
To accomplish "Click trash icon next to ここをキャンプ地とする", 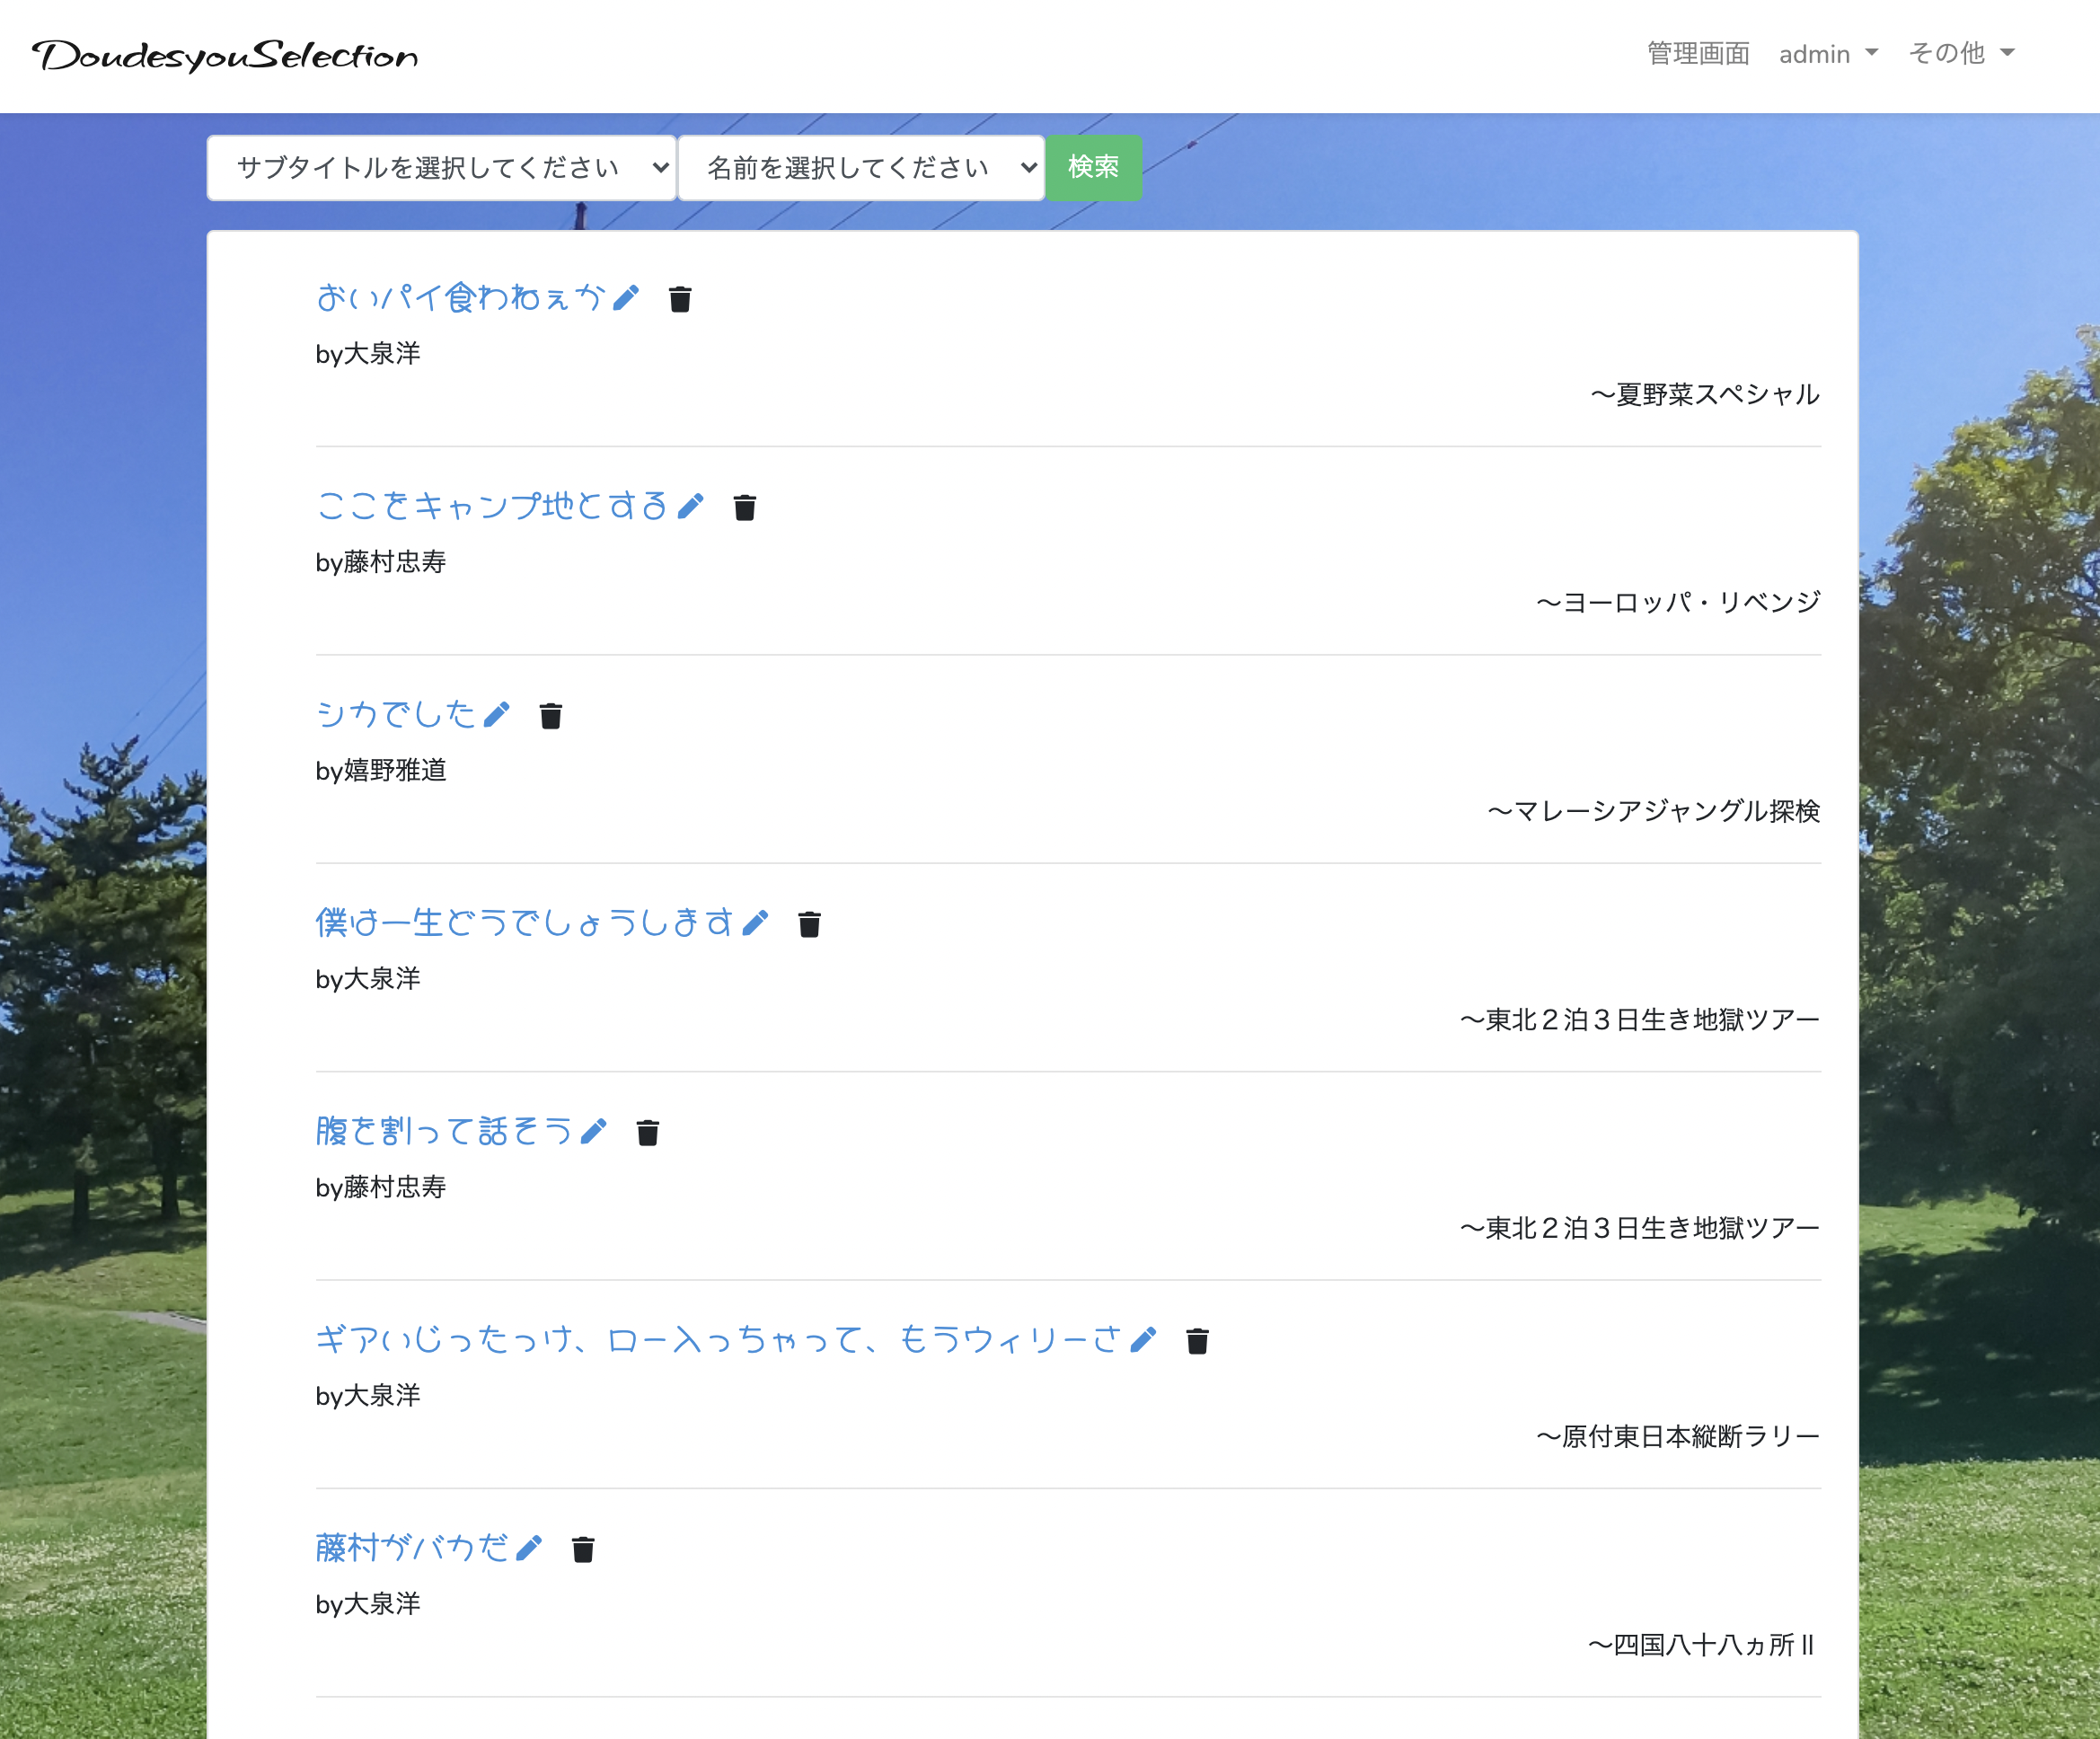I will [x=745, y=507].
